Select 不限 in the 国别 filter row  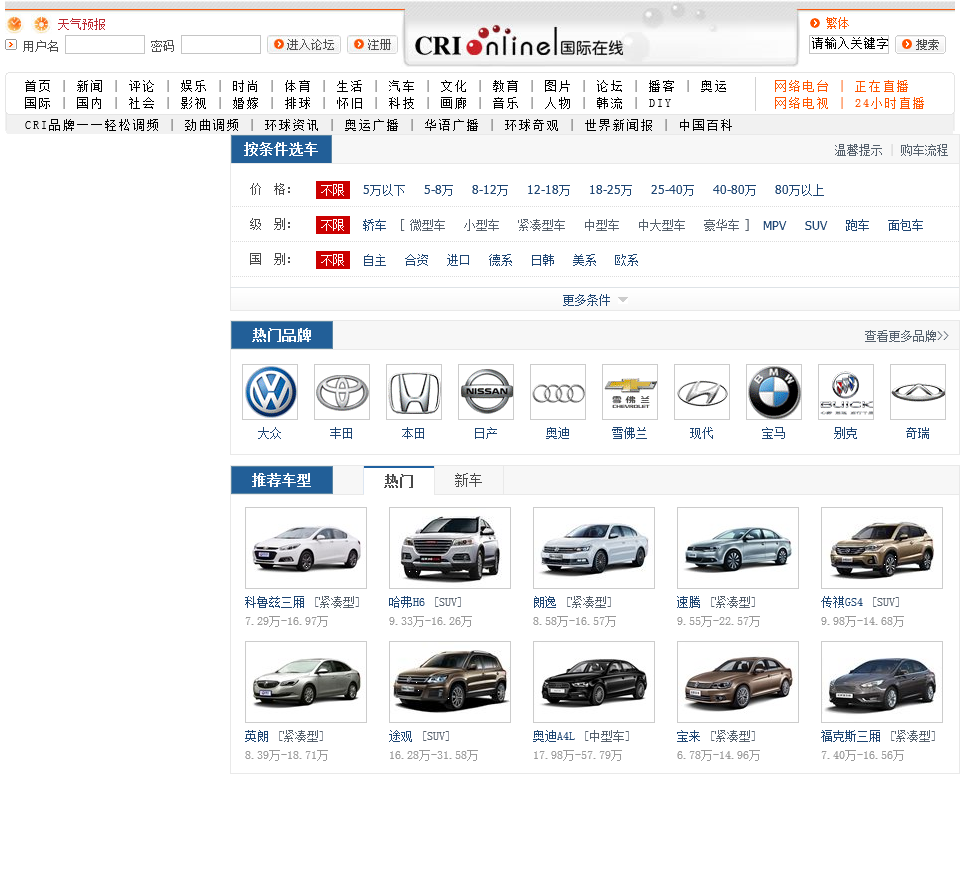coord(332,260)
